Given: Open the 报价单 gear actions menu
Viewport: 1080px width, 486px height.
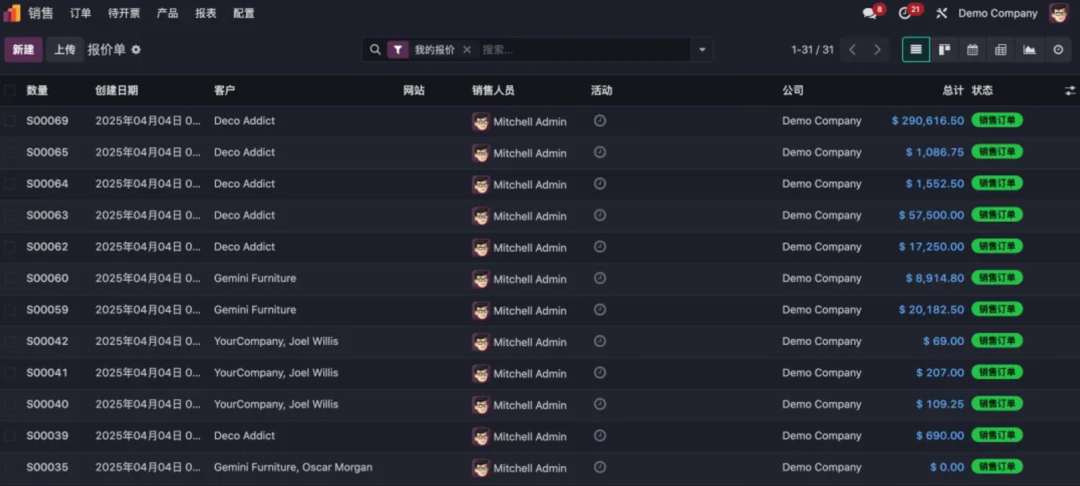Looking at the screenshot, I should pyautogui.click(x=136, y=50).
